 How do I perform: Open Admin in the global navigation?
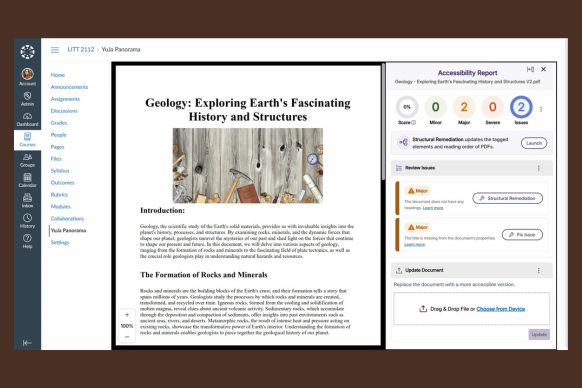point(27,99)
